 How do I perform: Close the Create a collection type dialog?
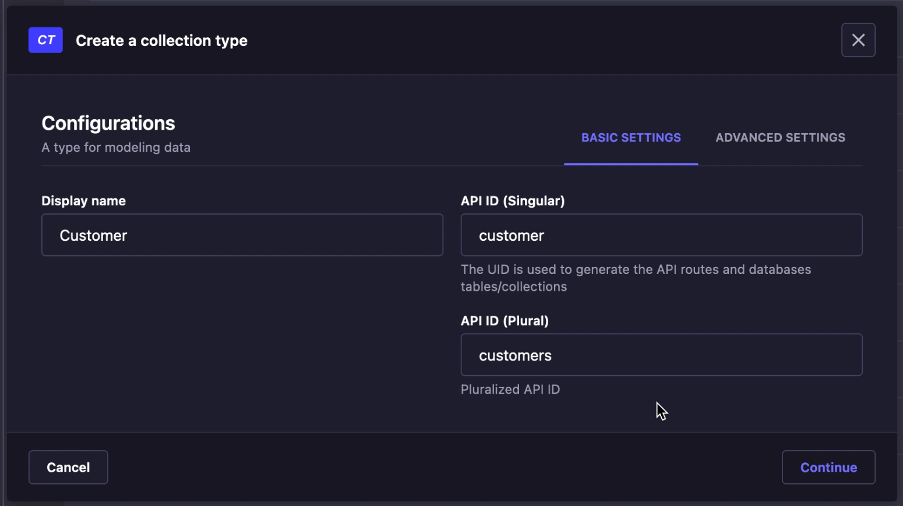tap(858, 40)
